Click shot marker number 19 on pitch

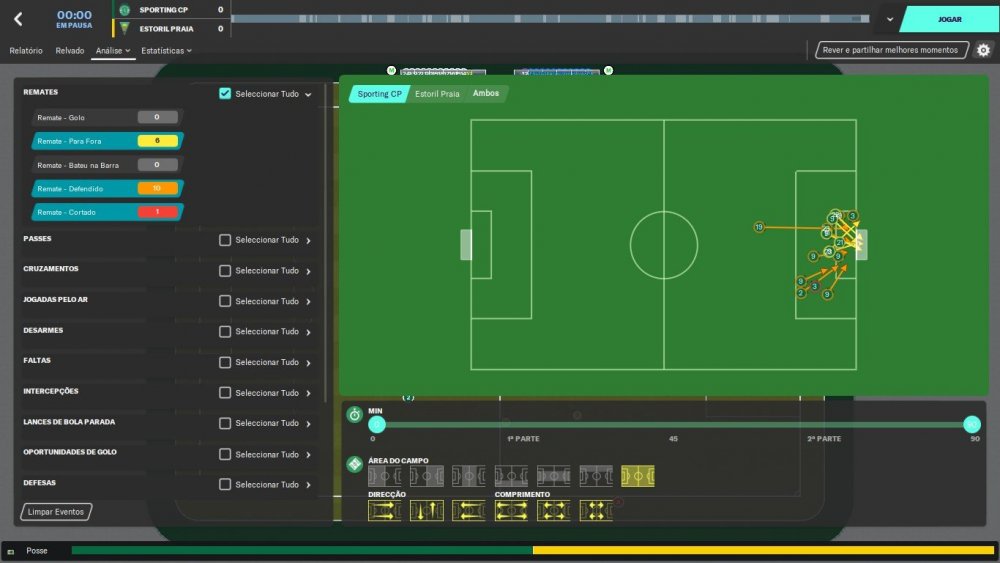point(759,227)
